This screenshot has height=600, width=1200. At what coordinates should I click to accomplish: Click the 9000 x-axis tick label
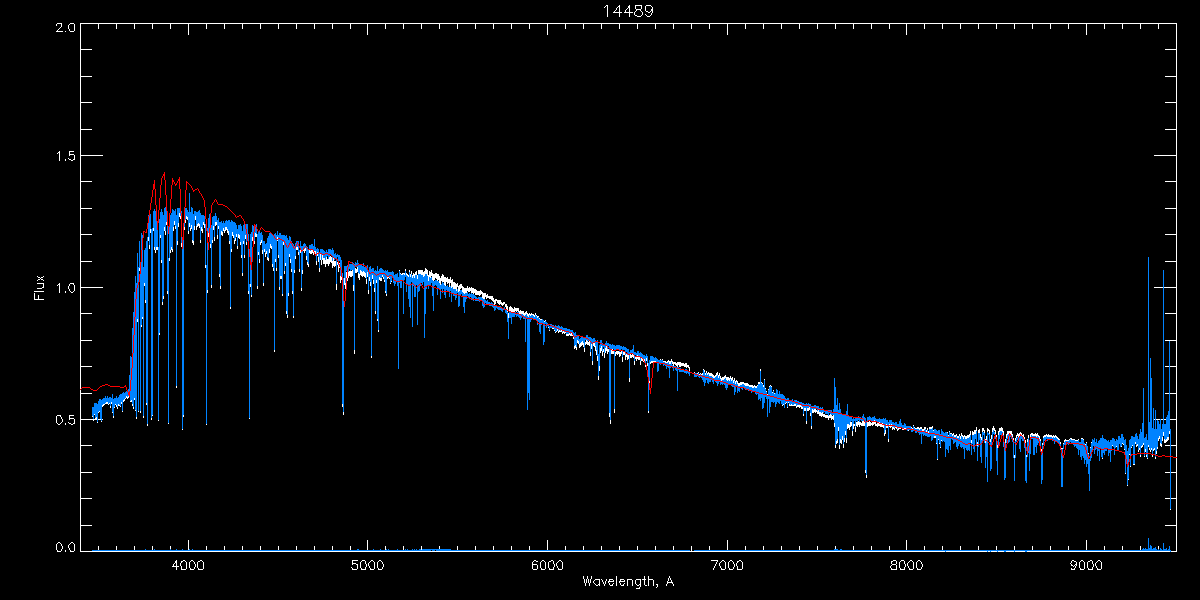[1087, 564]
